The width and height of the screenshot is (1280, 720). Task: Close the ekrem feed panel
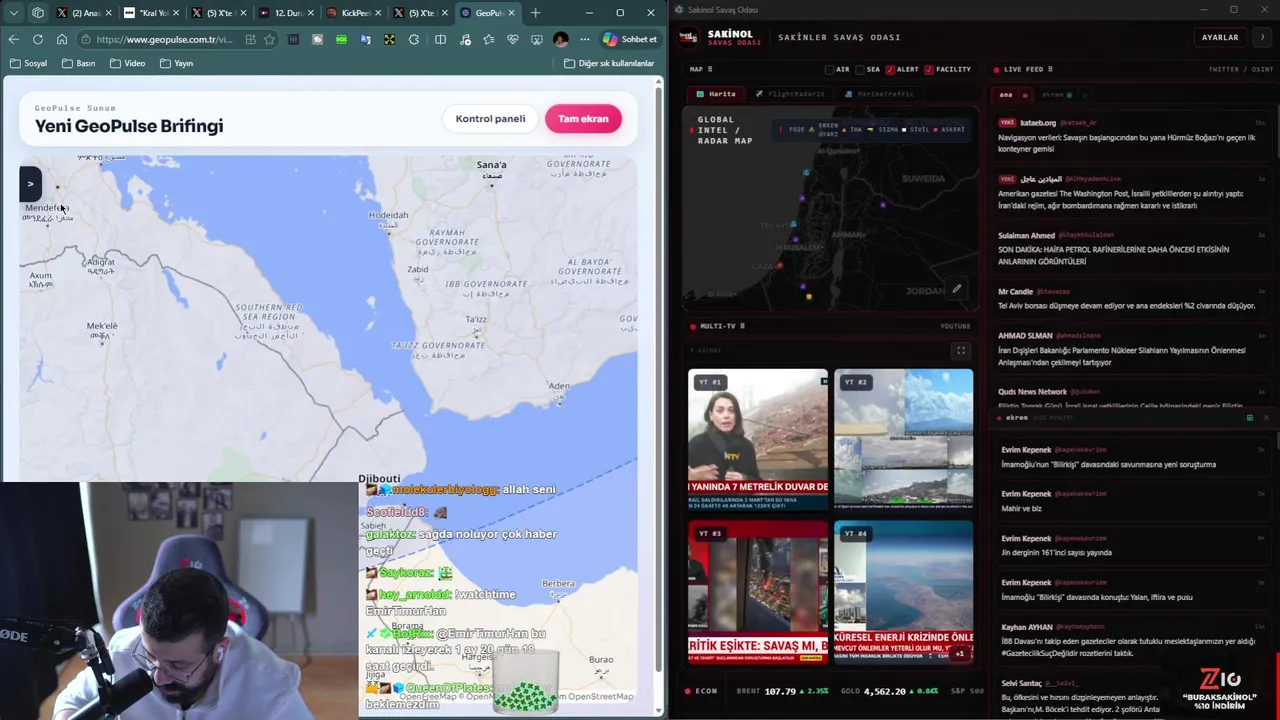[1266, 417]
